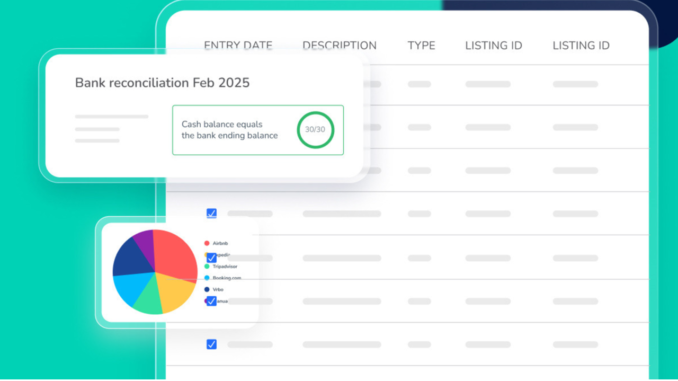Select the DESCRIPTION column header
The width and height of the screenshot is (678, 381).
[x=339, y=45]
